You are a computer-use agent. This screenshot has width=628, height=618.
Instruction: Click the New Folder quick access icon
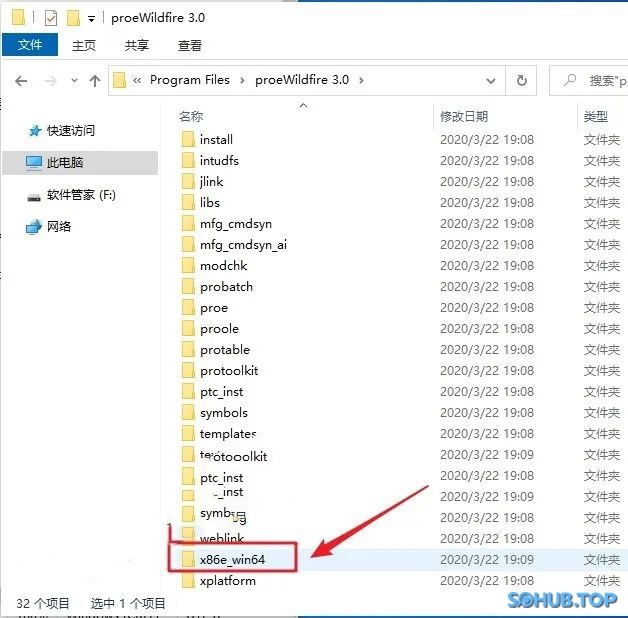click(73, 18)
